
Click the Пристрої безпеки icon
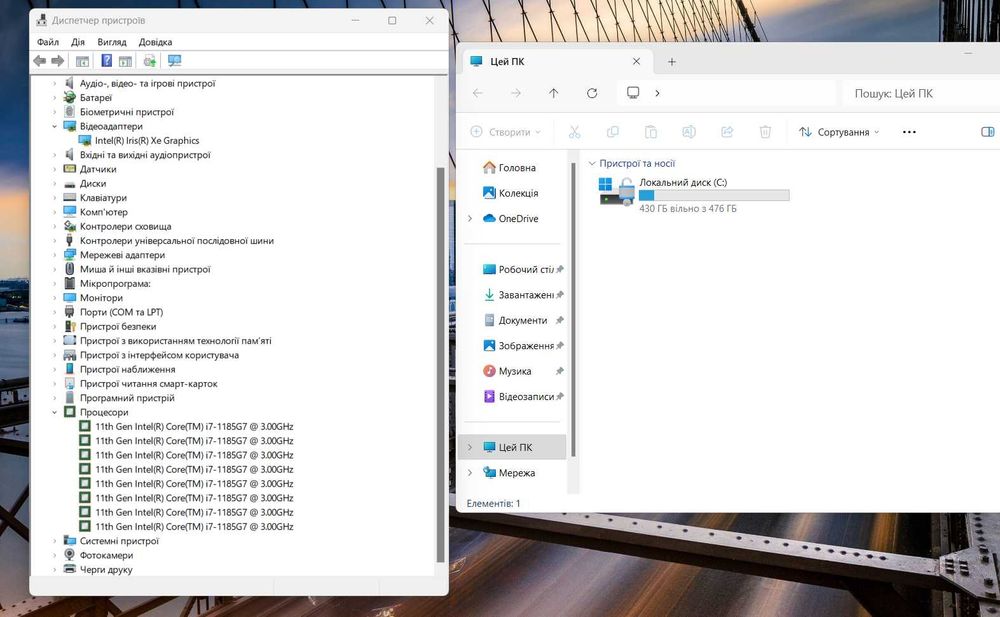pos(70,327)
